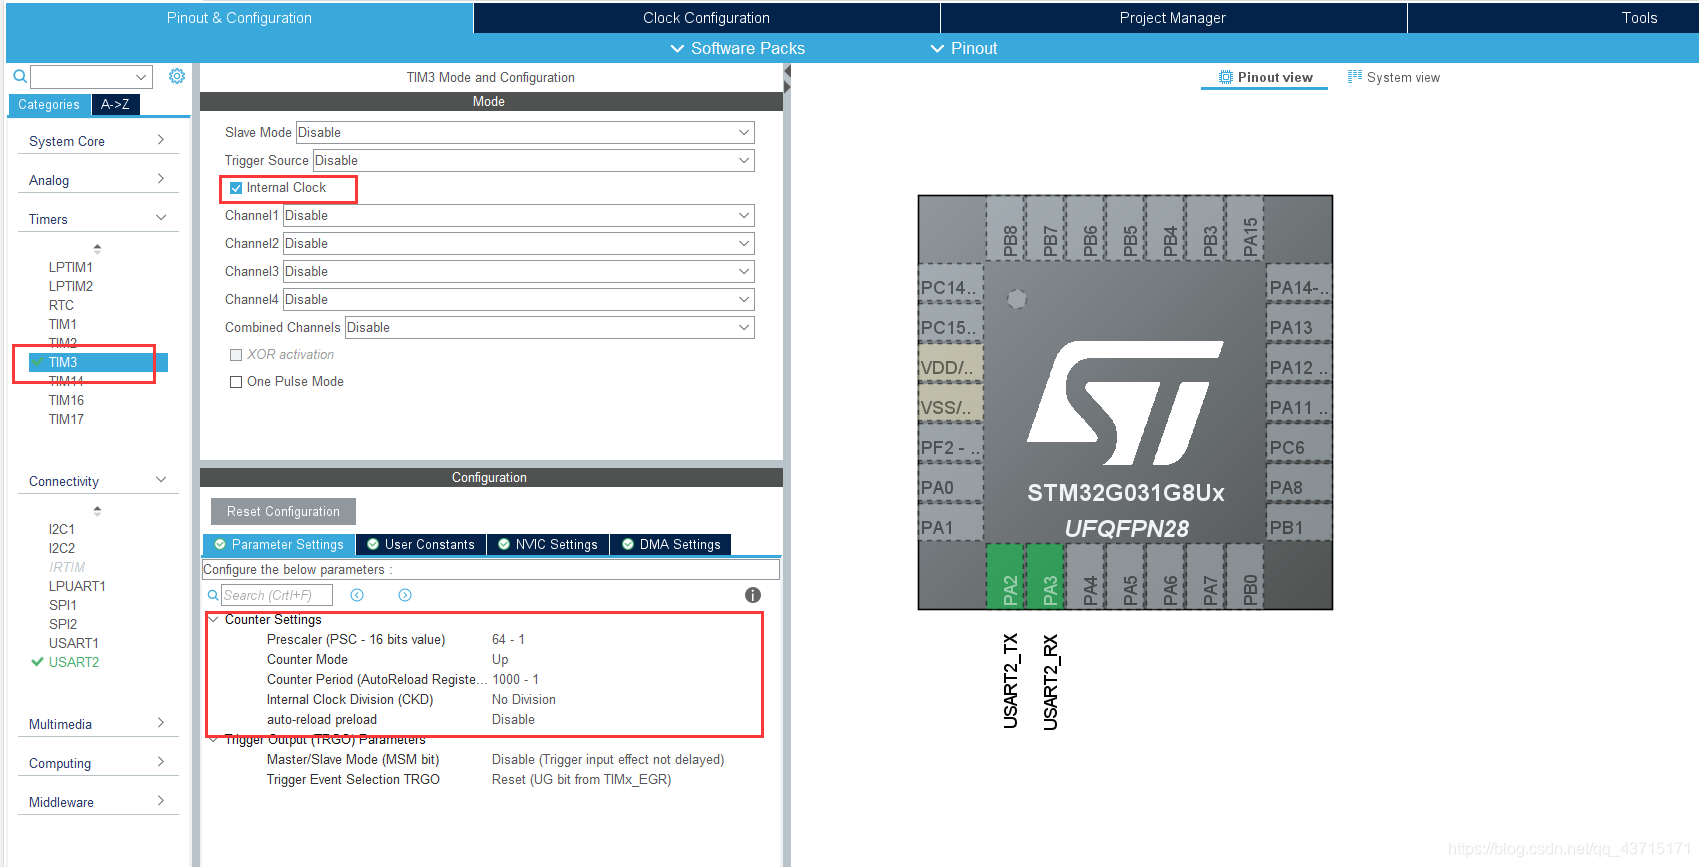Screen dimensions: 1699x867
Task: Switch to the Project Manager tab
Action: coord(1173,18)
